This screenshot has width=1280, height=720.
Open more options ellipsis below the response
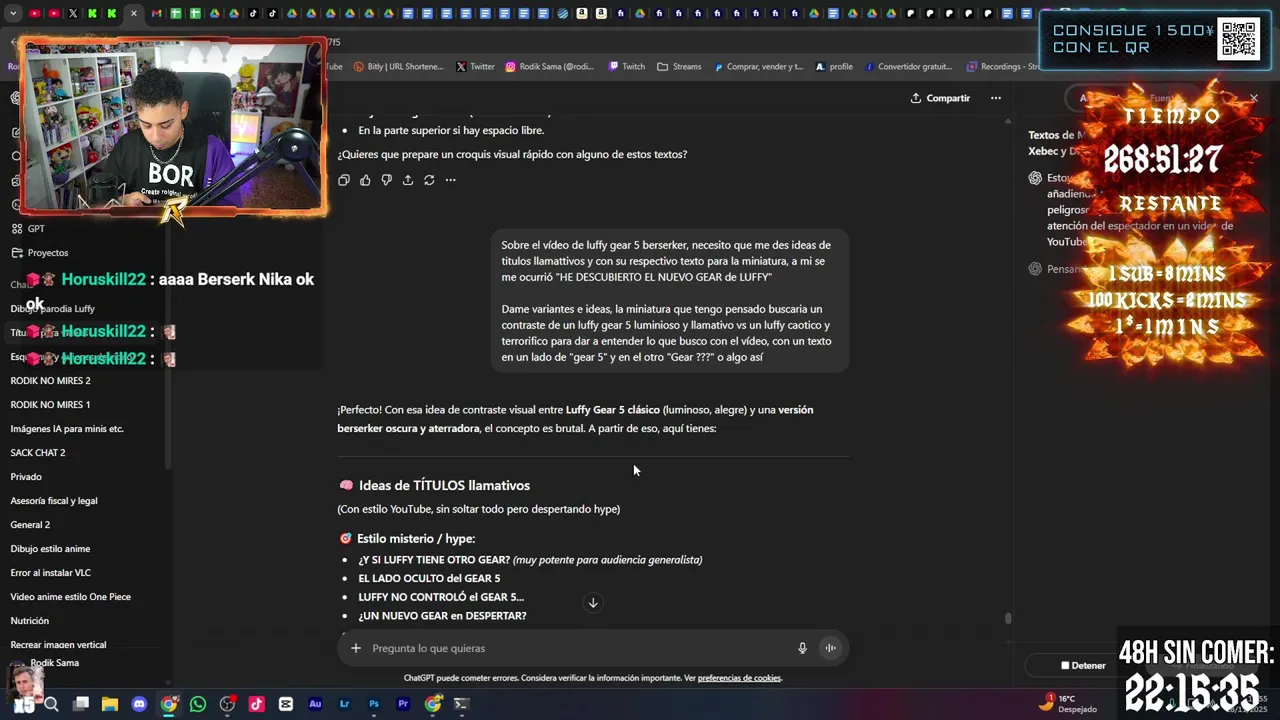coord(451,180)
